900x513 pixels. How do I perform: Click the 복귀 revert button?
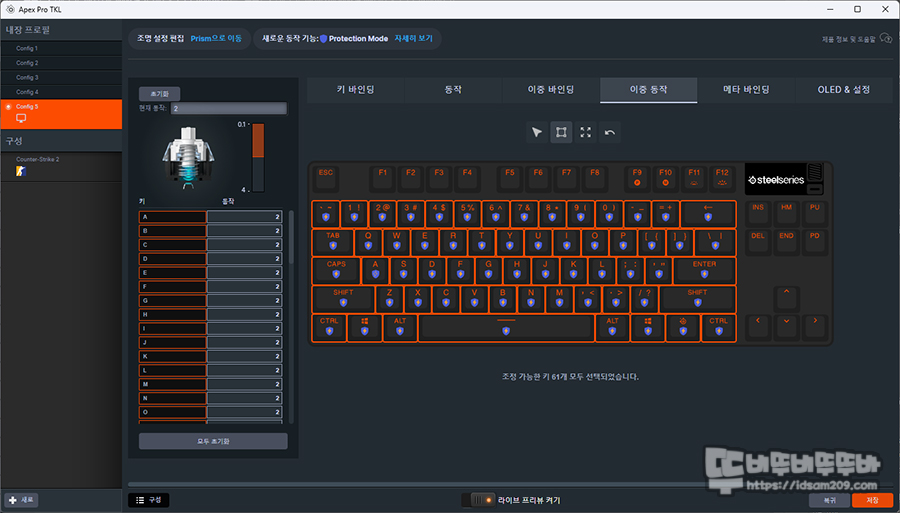tap(829, 500)
